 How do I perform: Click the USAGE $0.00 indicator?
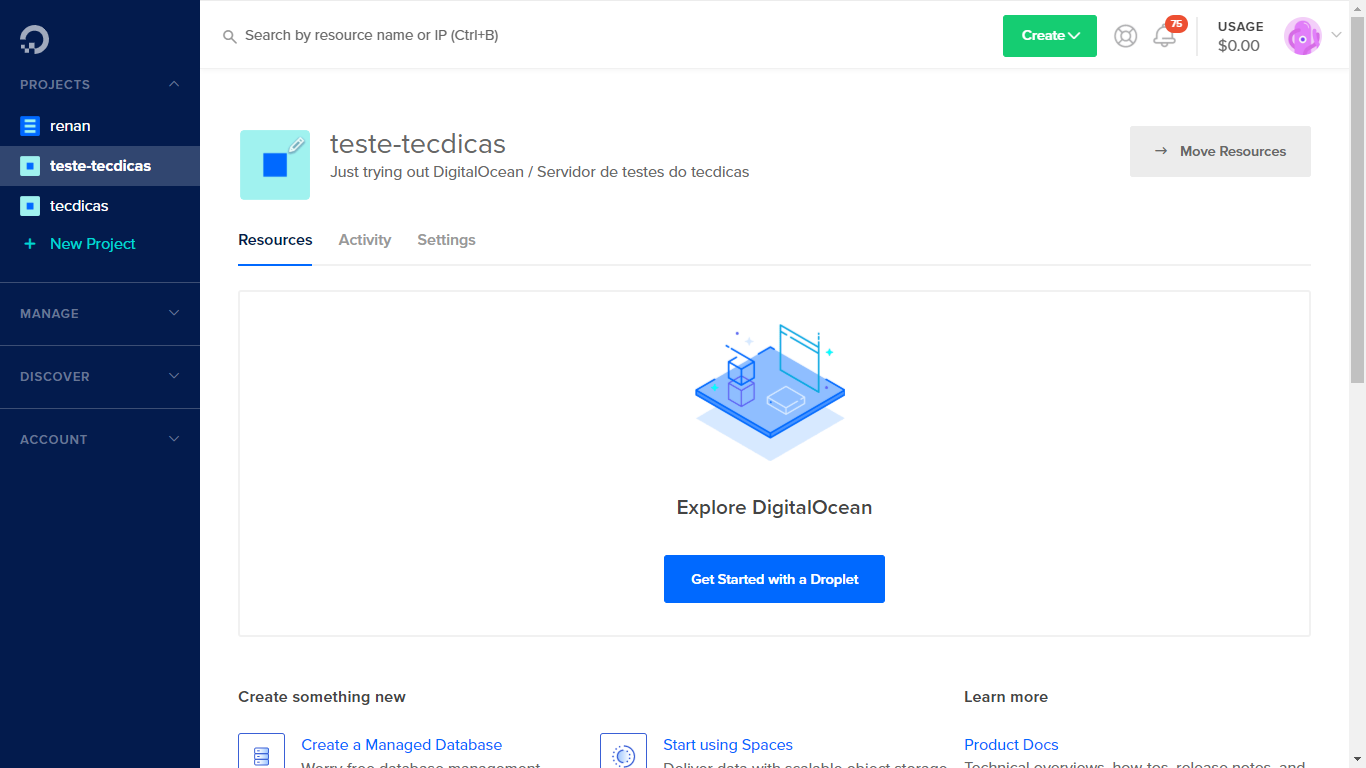(1240, 36)
